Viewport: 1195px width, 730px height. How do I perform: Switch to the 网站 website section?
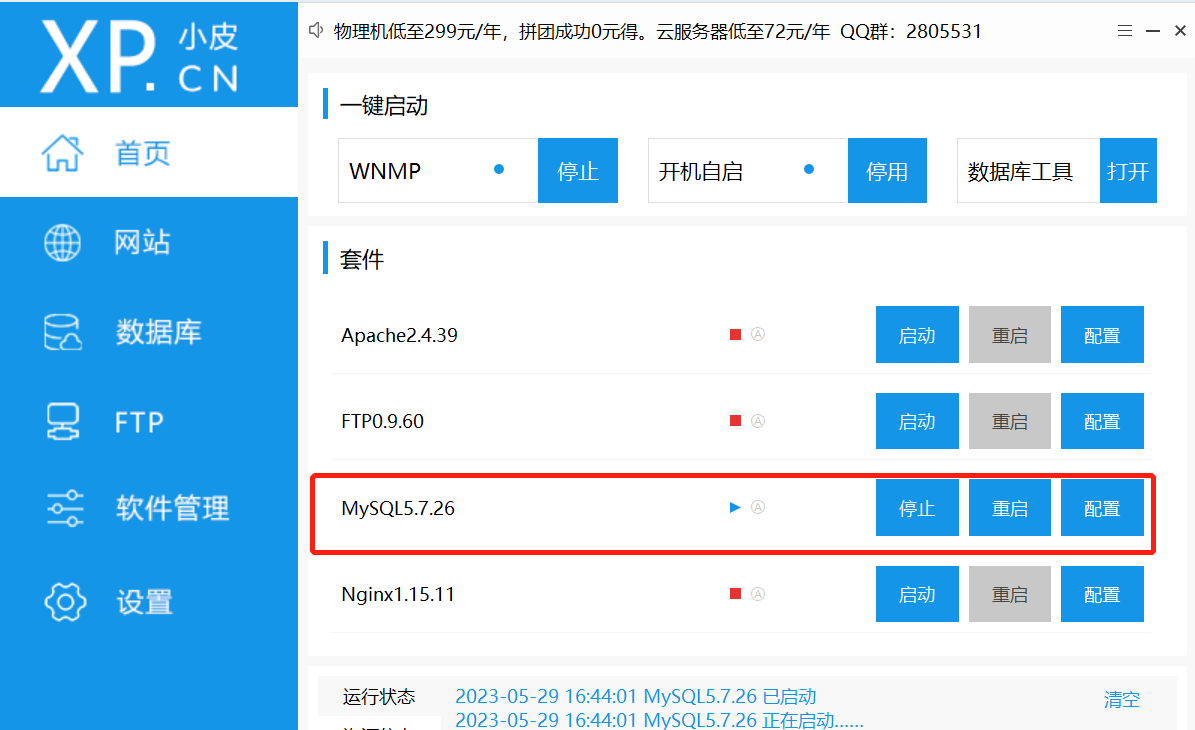[149, 242]
